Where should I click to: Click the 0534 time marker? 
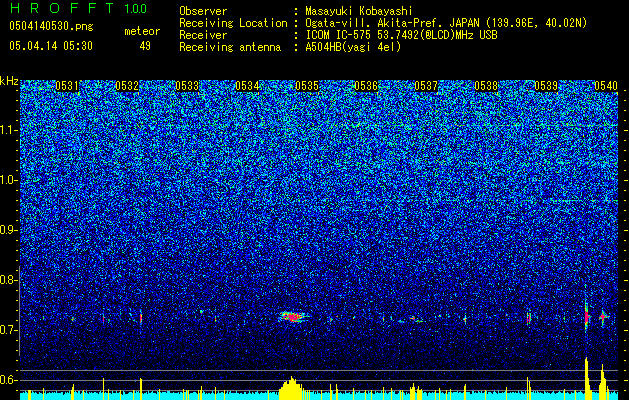coord(247,86)
